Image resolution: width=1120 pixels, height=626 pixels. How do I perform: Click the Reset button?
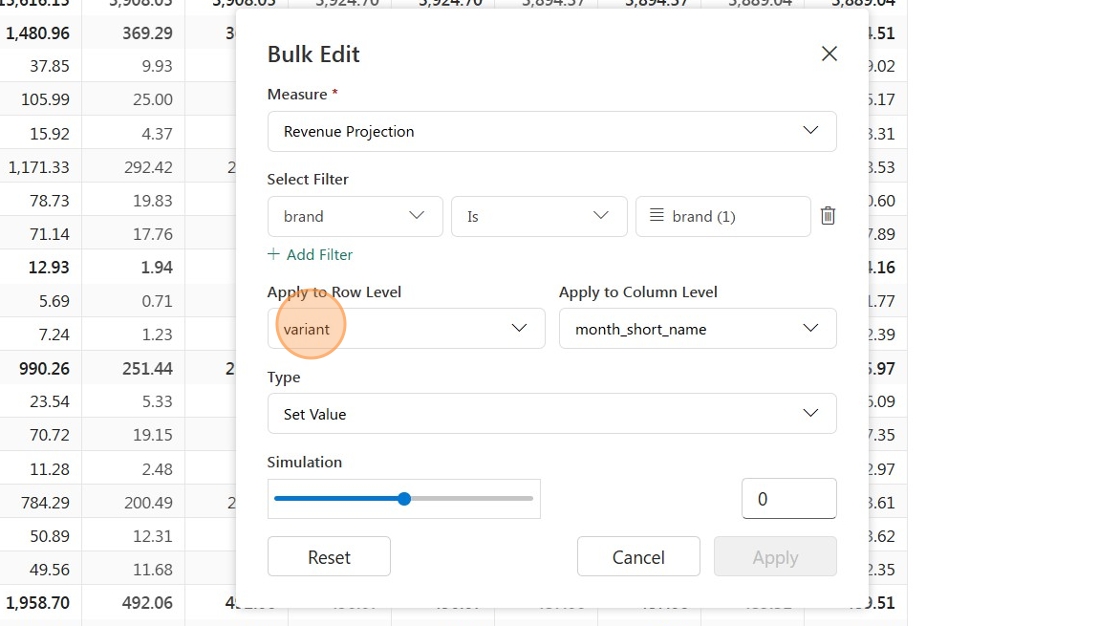329,557
